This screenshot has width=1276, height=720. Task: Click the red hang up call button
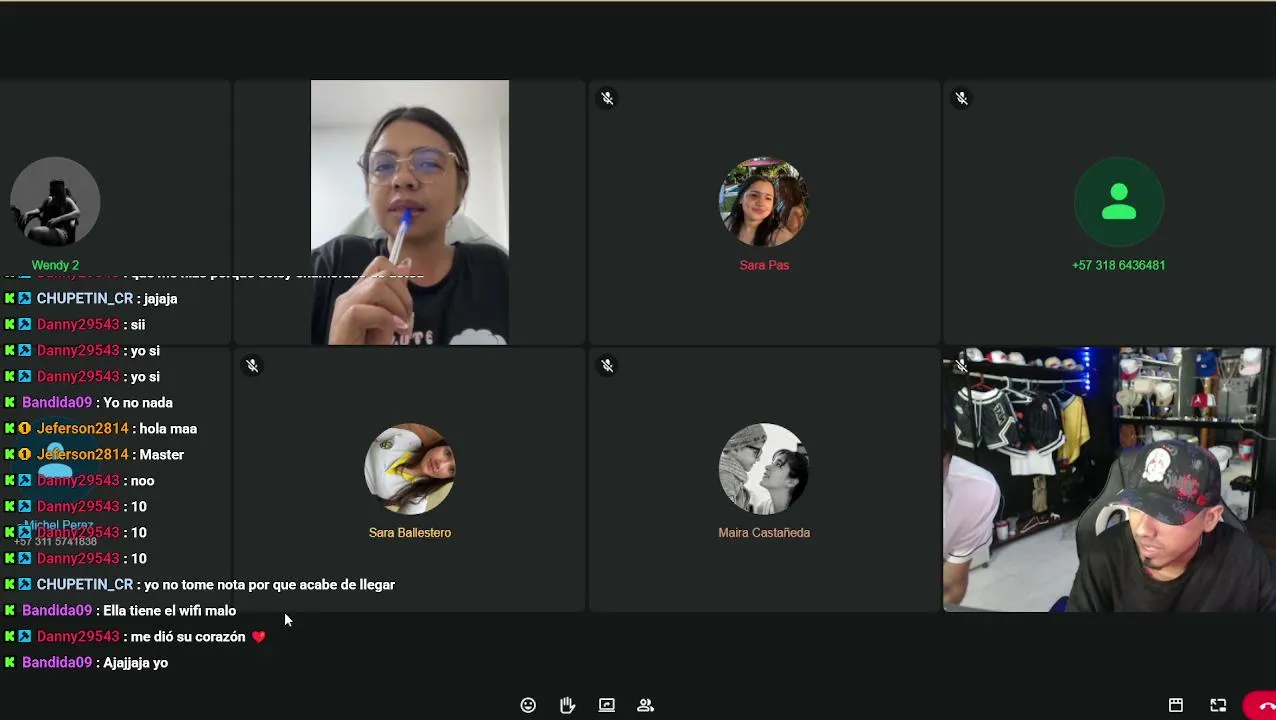[1262, 705]
